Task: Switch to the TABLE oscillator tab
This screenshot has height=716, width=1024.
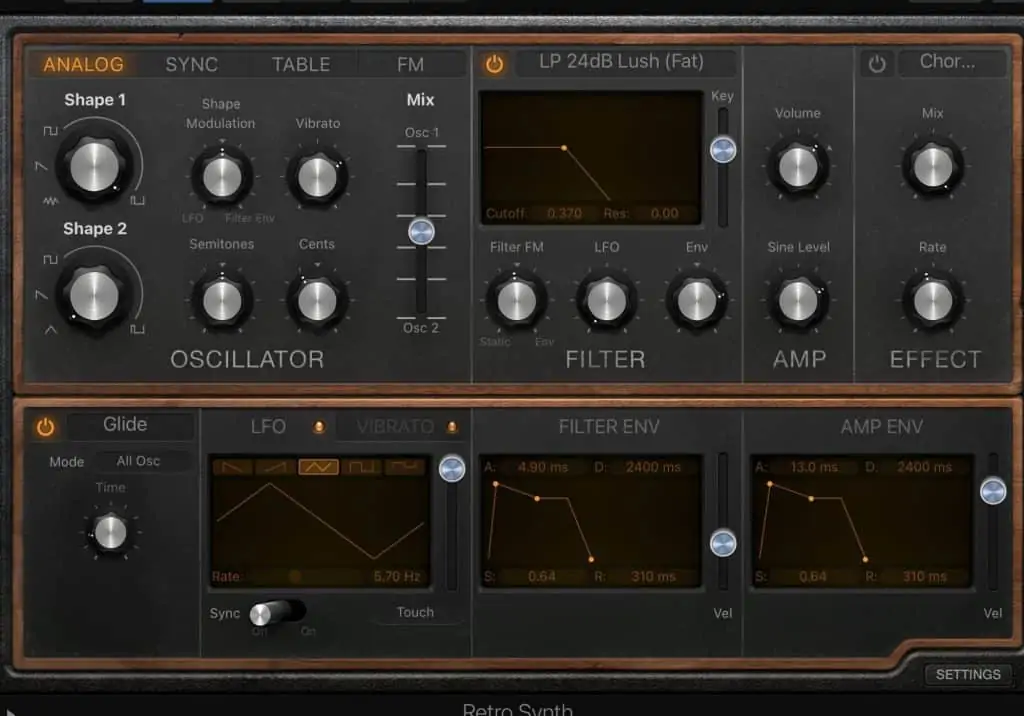Action: tap(301, 64)
